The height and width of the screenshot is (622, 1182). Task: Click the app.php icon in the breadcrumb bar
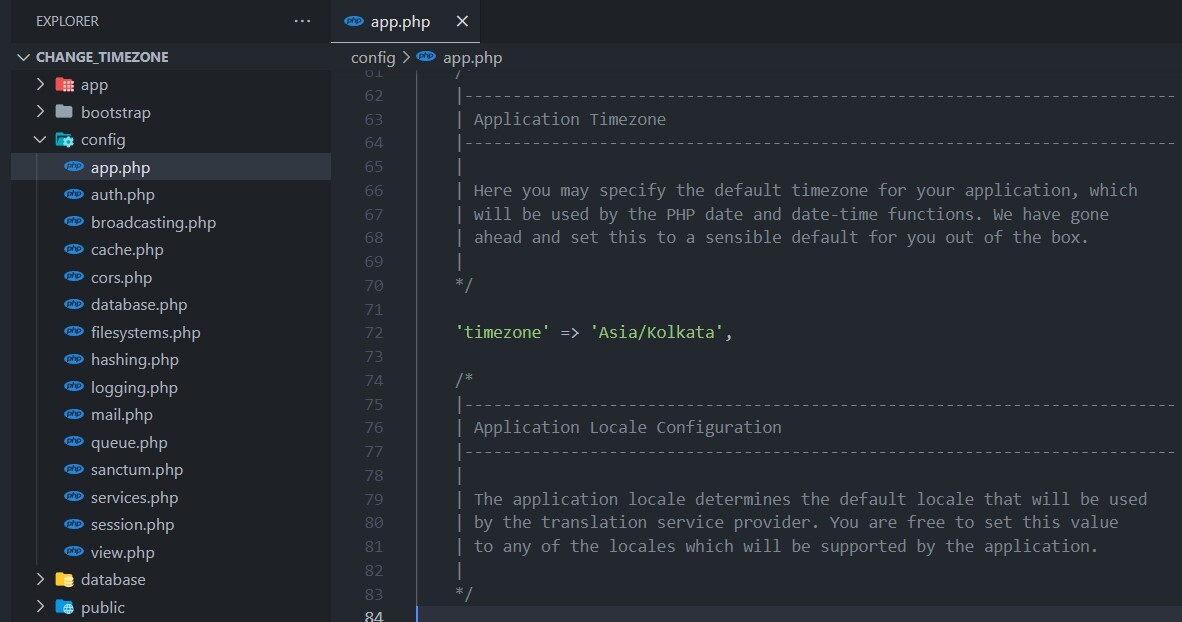coord(425,57)
